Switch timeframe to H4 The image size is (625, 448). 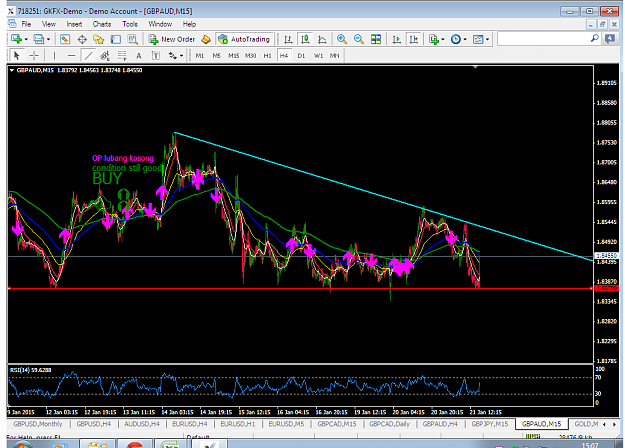point(284,55)
